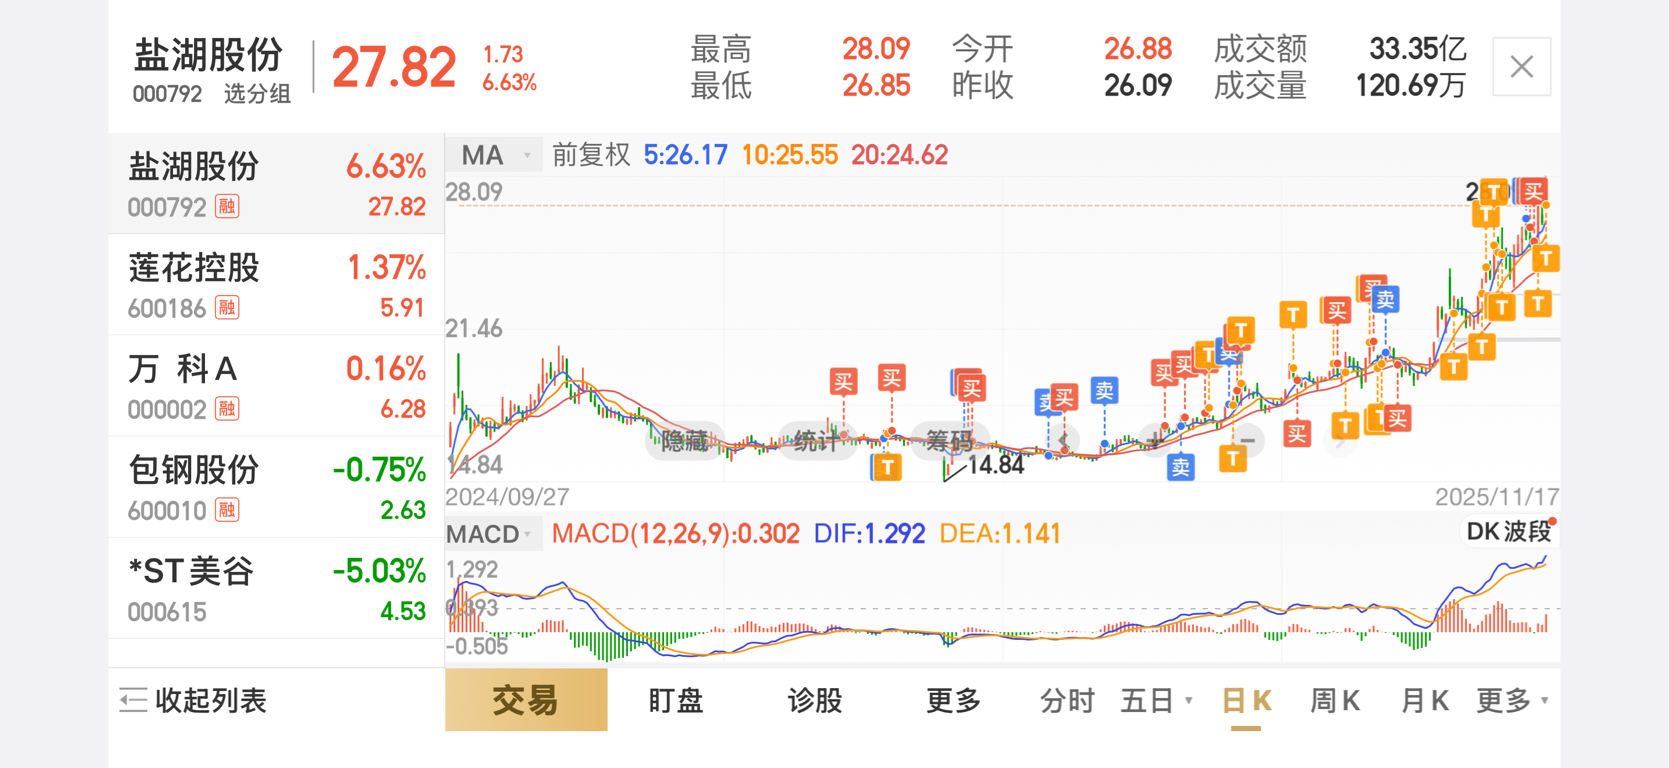1669x768 pixels.
Task: Open the MA indicator dropdown
Action: (495, 155)
